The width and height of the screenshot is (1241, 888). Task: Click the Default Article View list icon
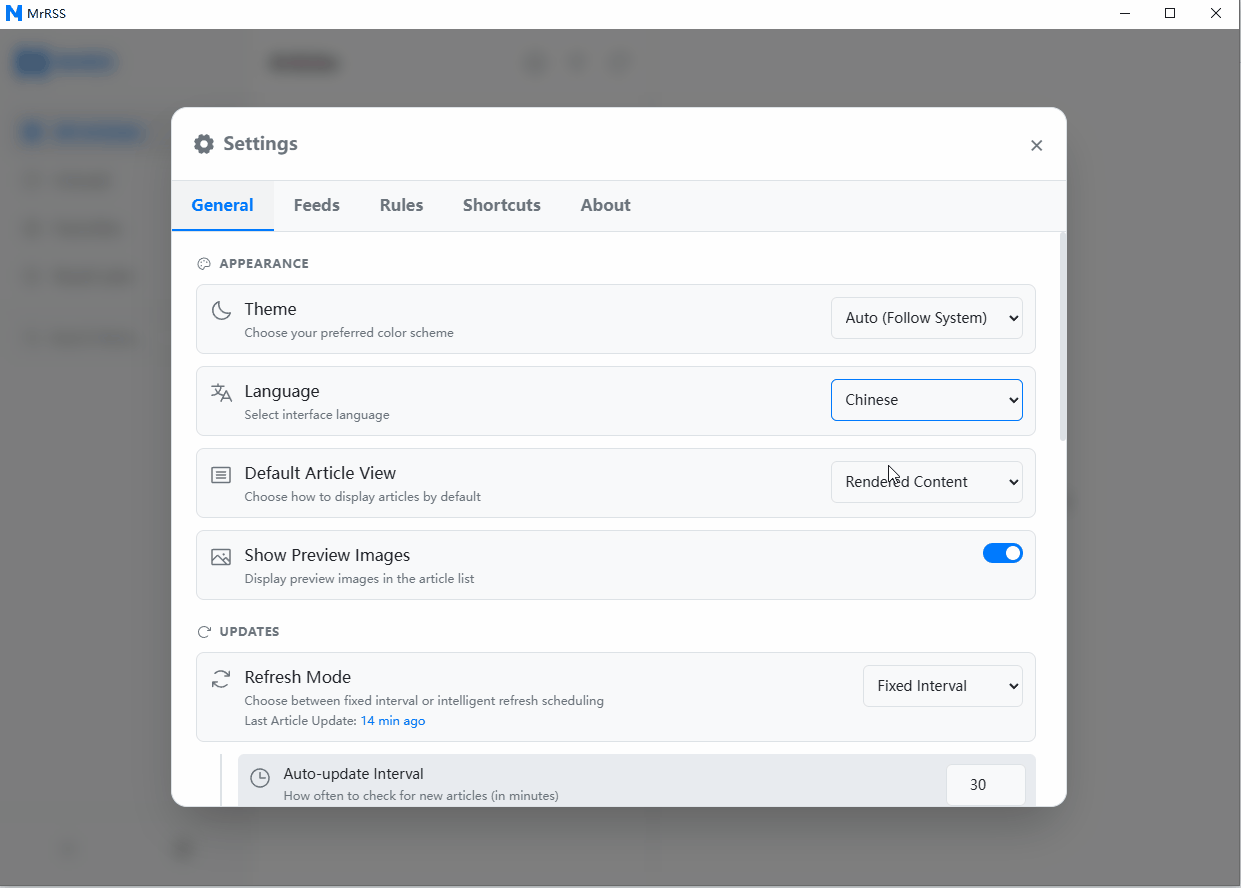point(221,475)
